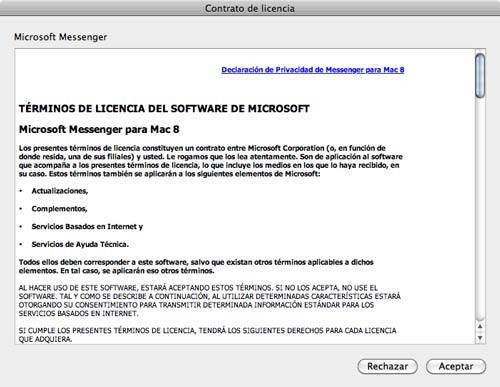The image size is (500, 387).
Task: Click the paragraph starting 'Todos ellos deben corresponder'
Action: [196, 266]
